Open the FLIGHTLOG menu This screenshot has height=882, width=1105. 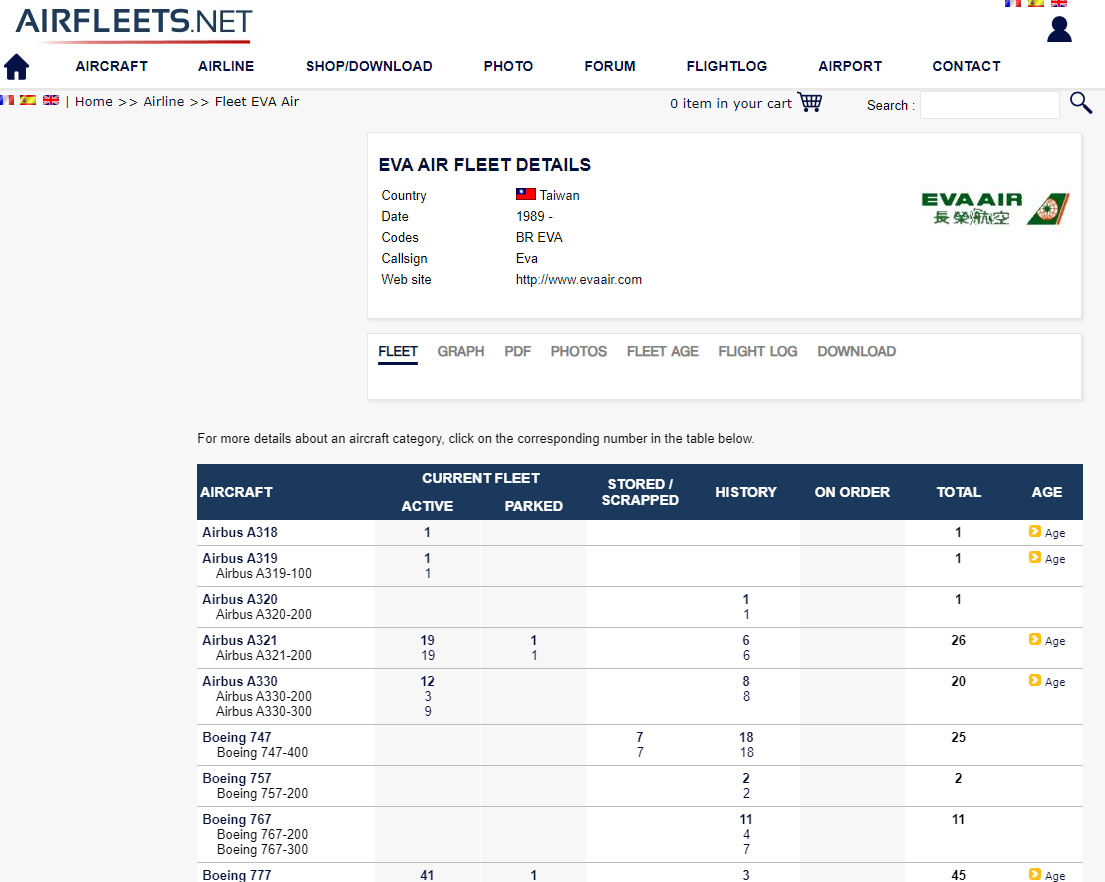[x=727, y=66]
